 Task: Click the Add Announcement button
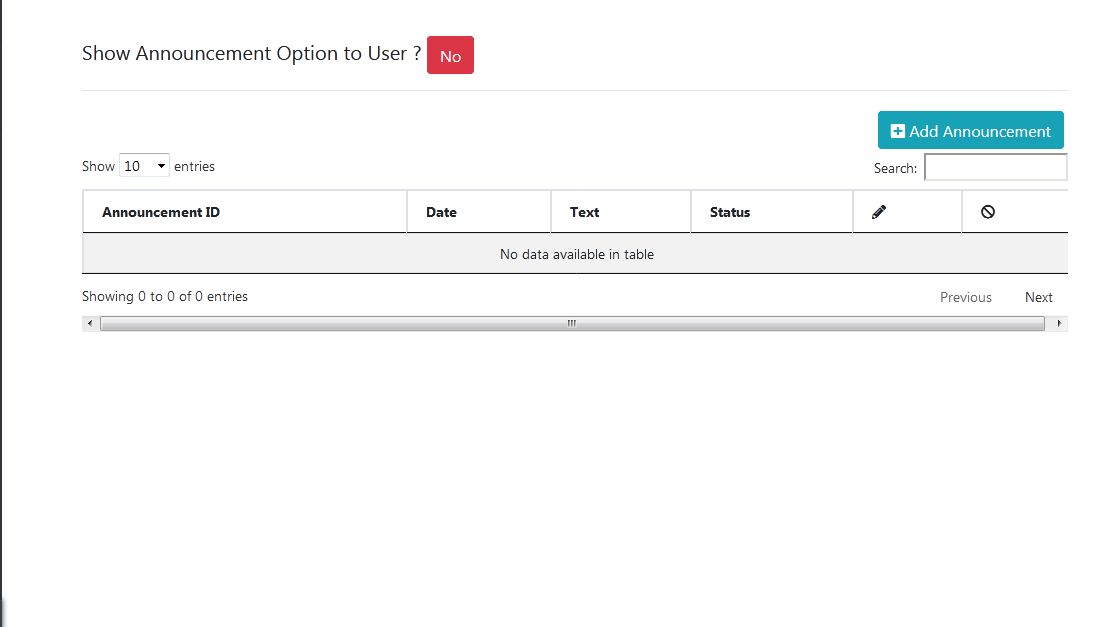coord(970,130)
